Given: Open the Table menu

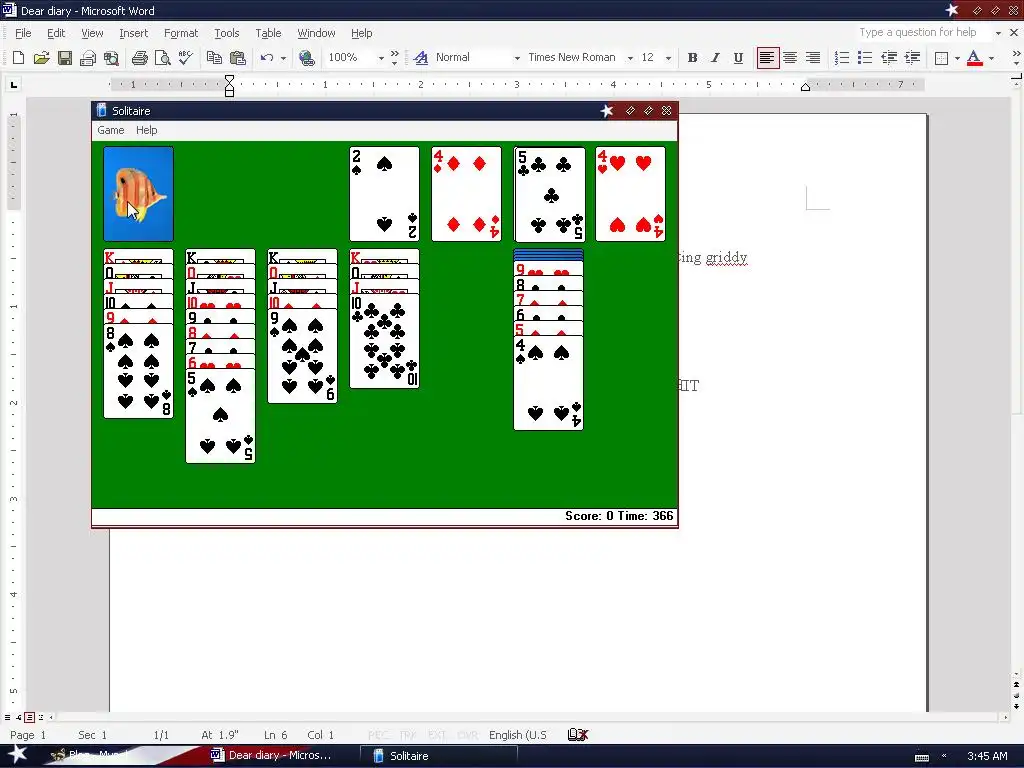Looking at the screenshot, I should 268,33.
